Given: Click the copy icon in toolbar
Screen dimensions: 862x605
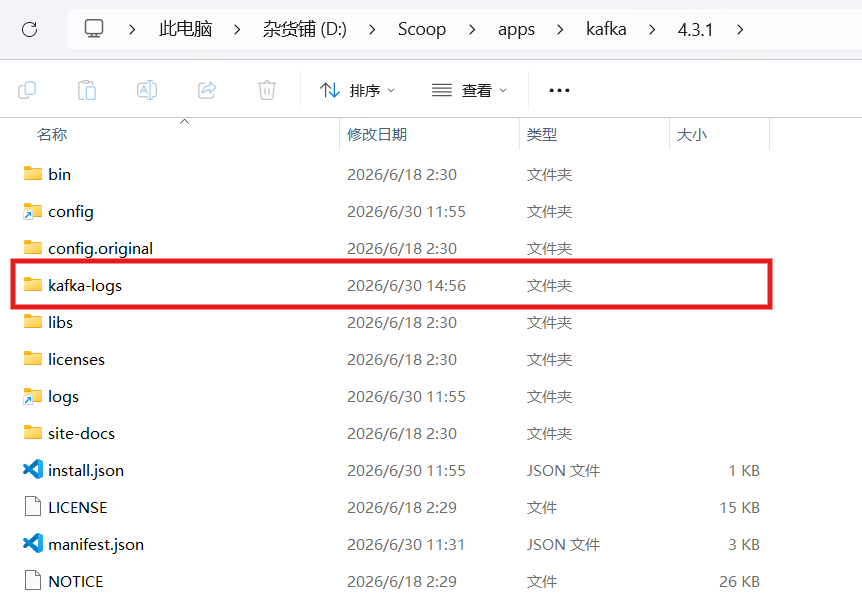Looking at the screenshot, I should click(x=27, y=90).
